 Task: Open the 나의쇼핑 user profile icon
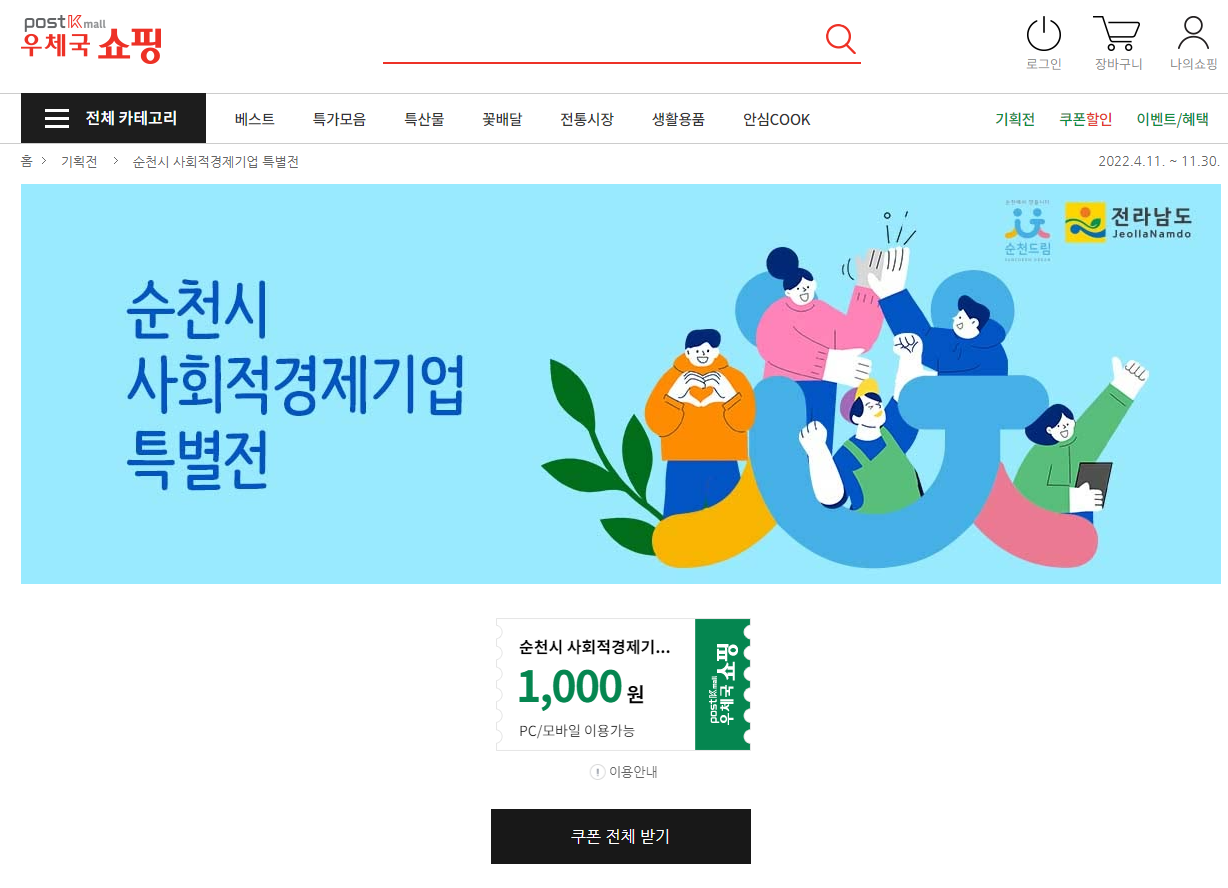point(1193,33)
